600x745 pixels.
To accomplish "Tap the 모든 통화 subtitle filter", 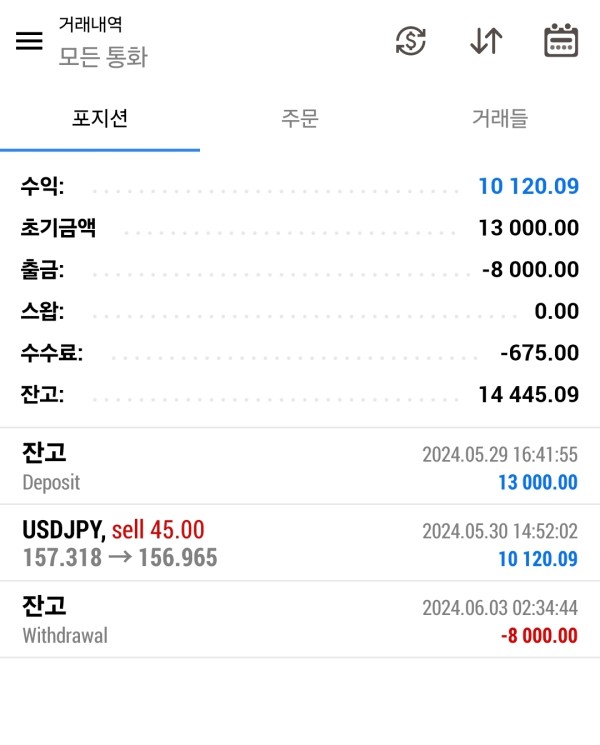I will [x=103, y=57].
